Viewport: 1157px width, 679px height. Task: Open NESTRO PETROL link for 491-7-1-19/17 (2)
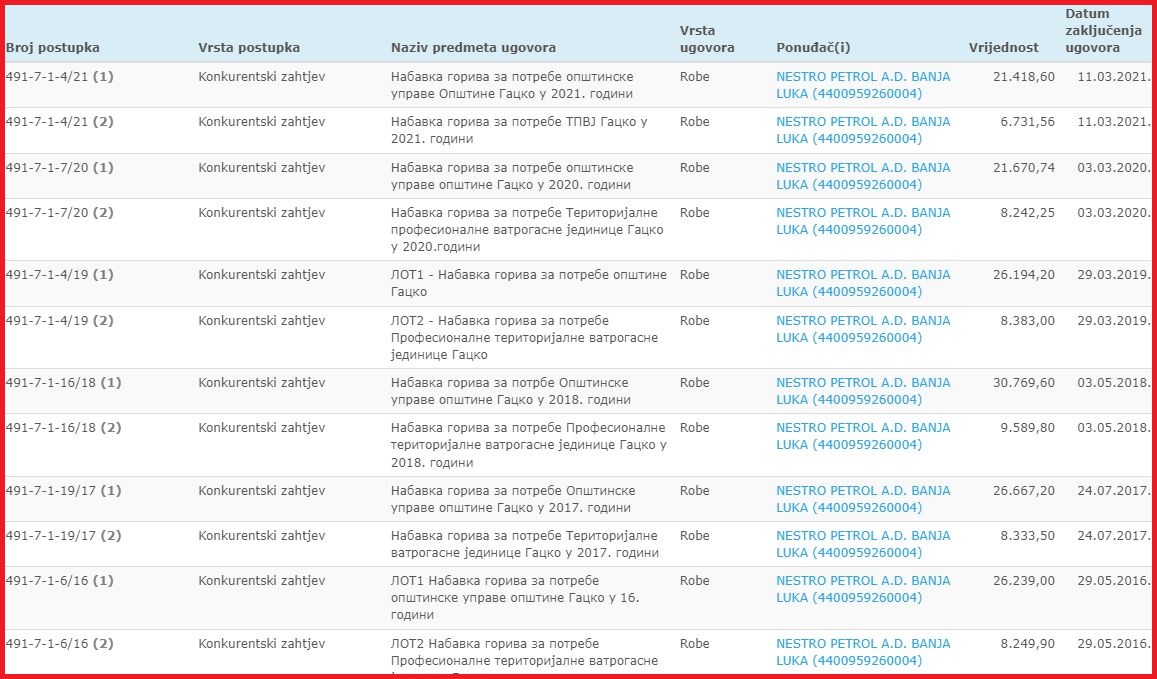[x=863, y=544]
